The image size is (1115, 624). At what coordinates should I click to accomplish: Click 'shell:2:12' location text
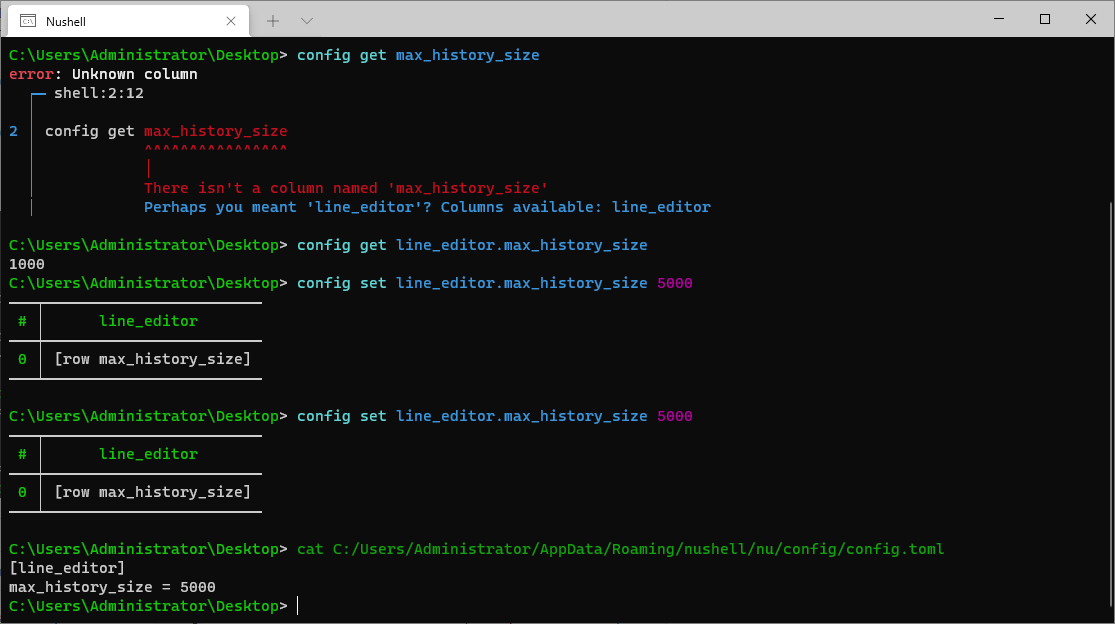click(99, 93)
